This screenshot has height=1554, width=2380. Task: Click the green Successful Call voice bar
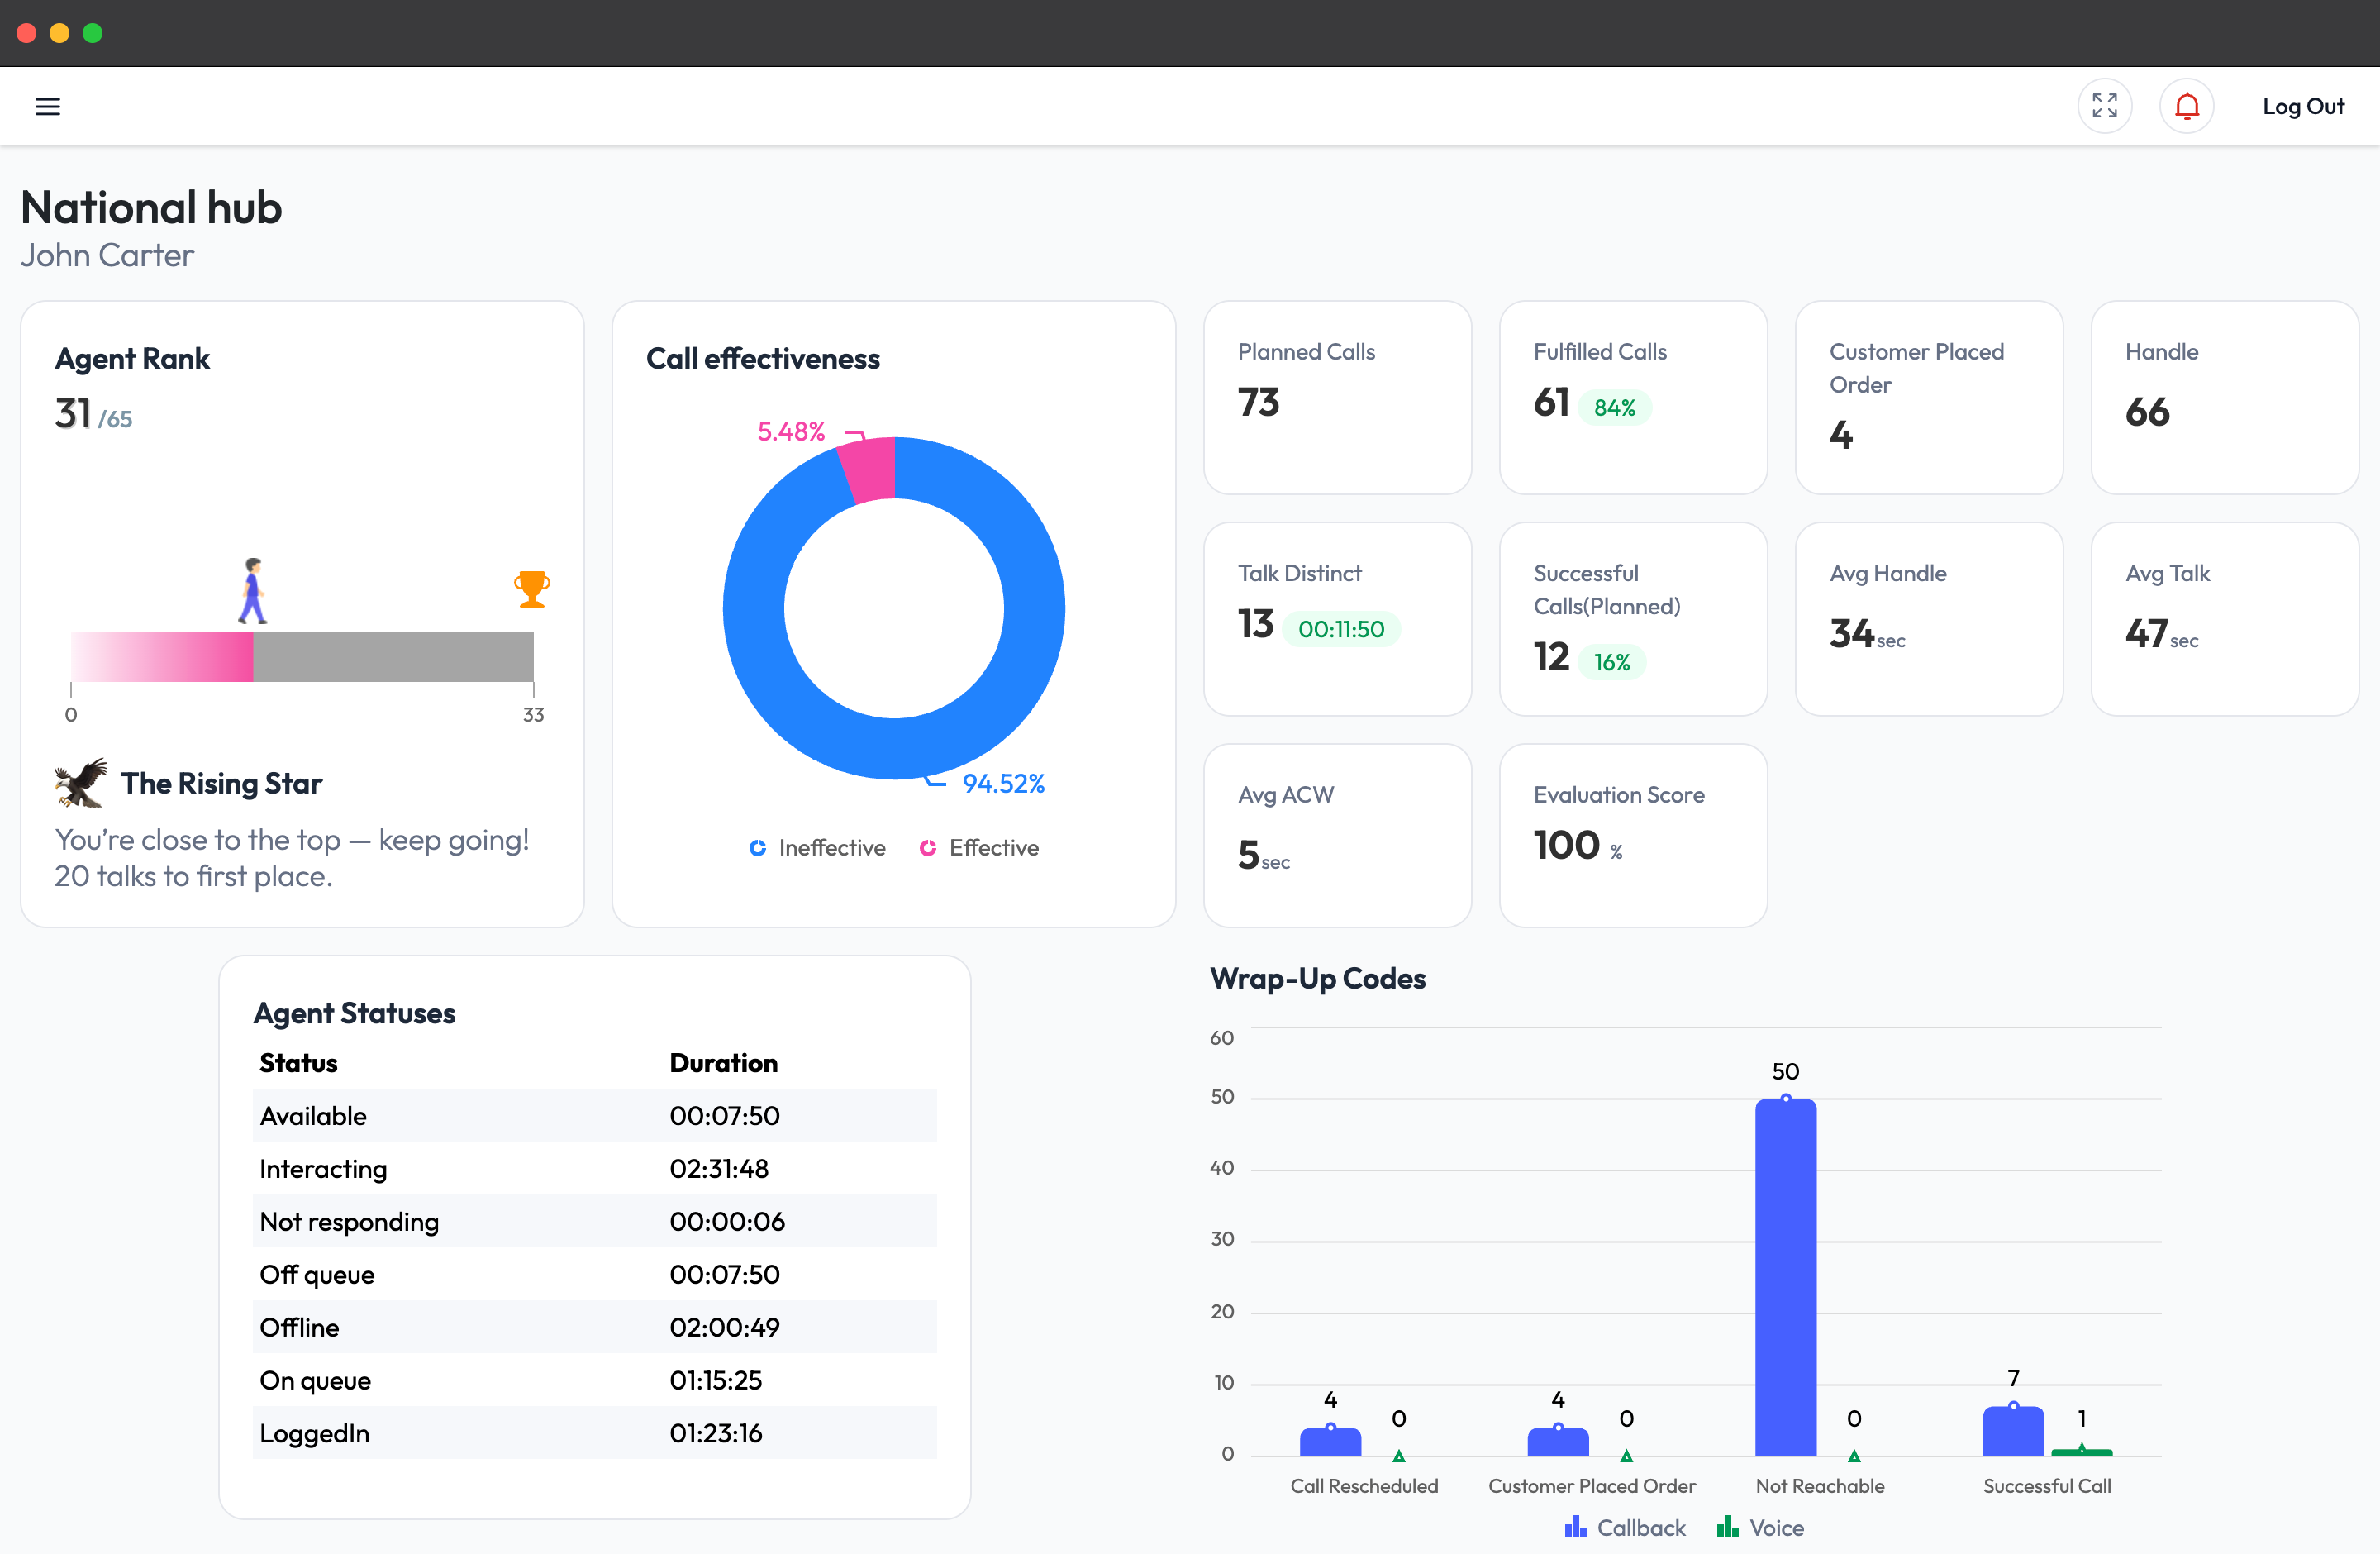pyautogui.click(x=2082, y=1452)
